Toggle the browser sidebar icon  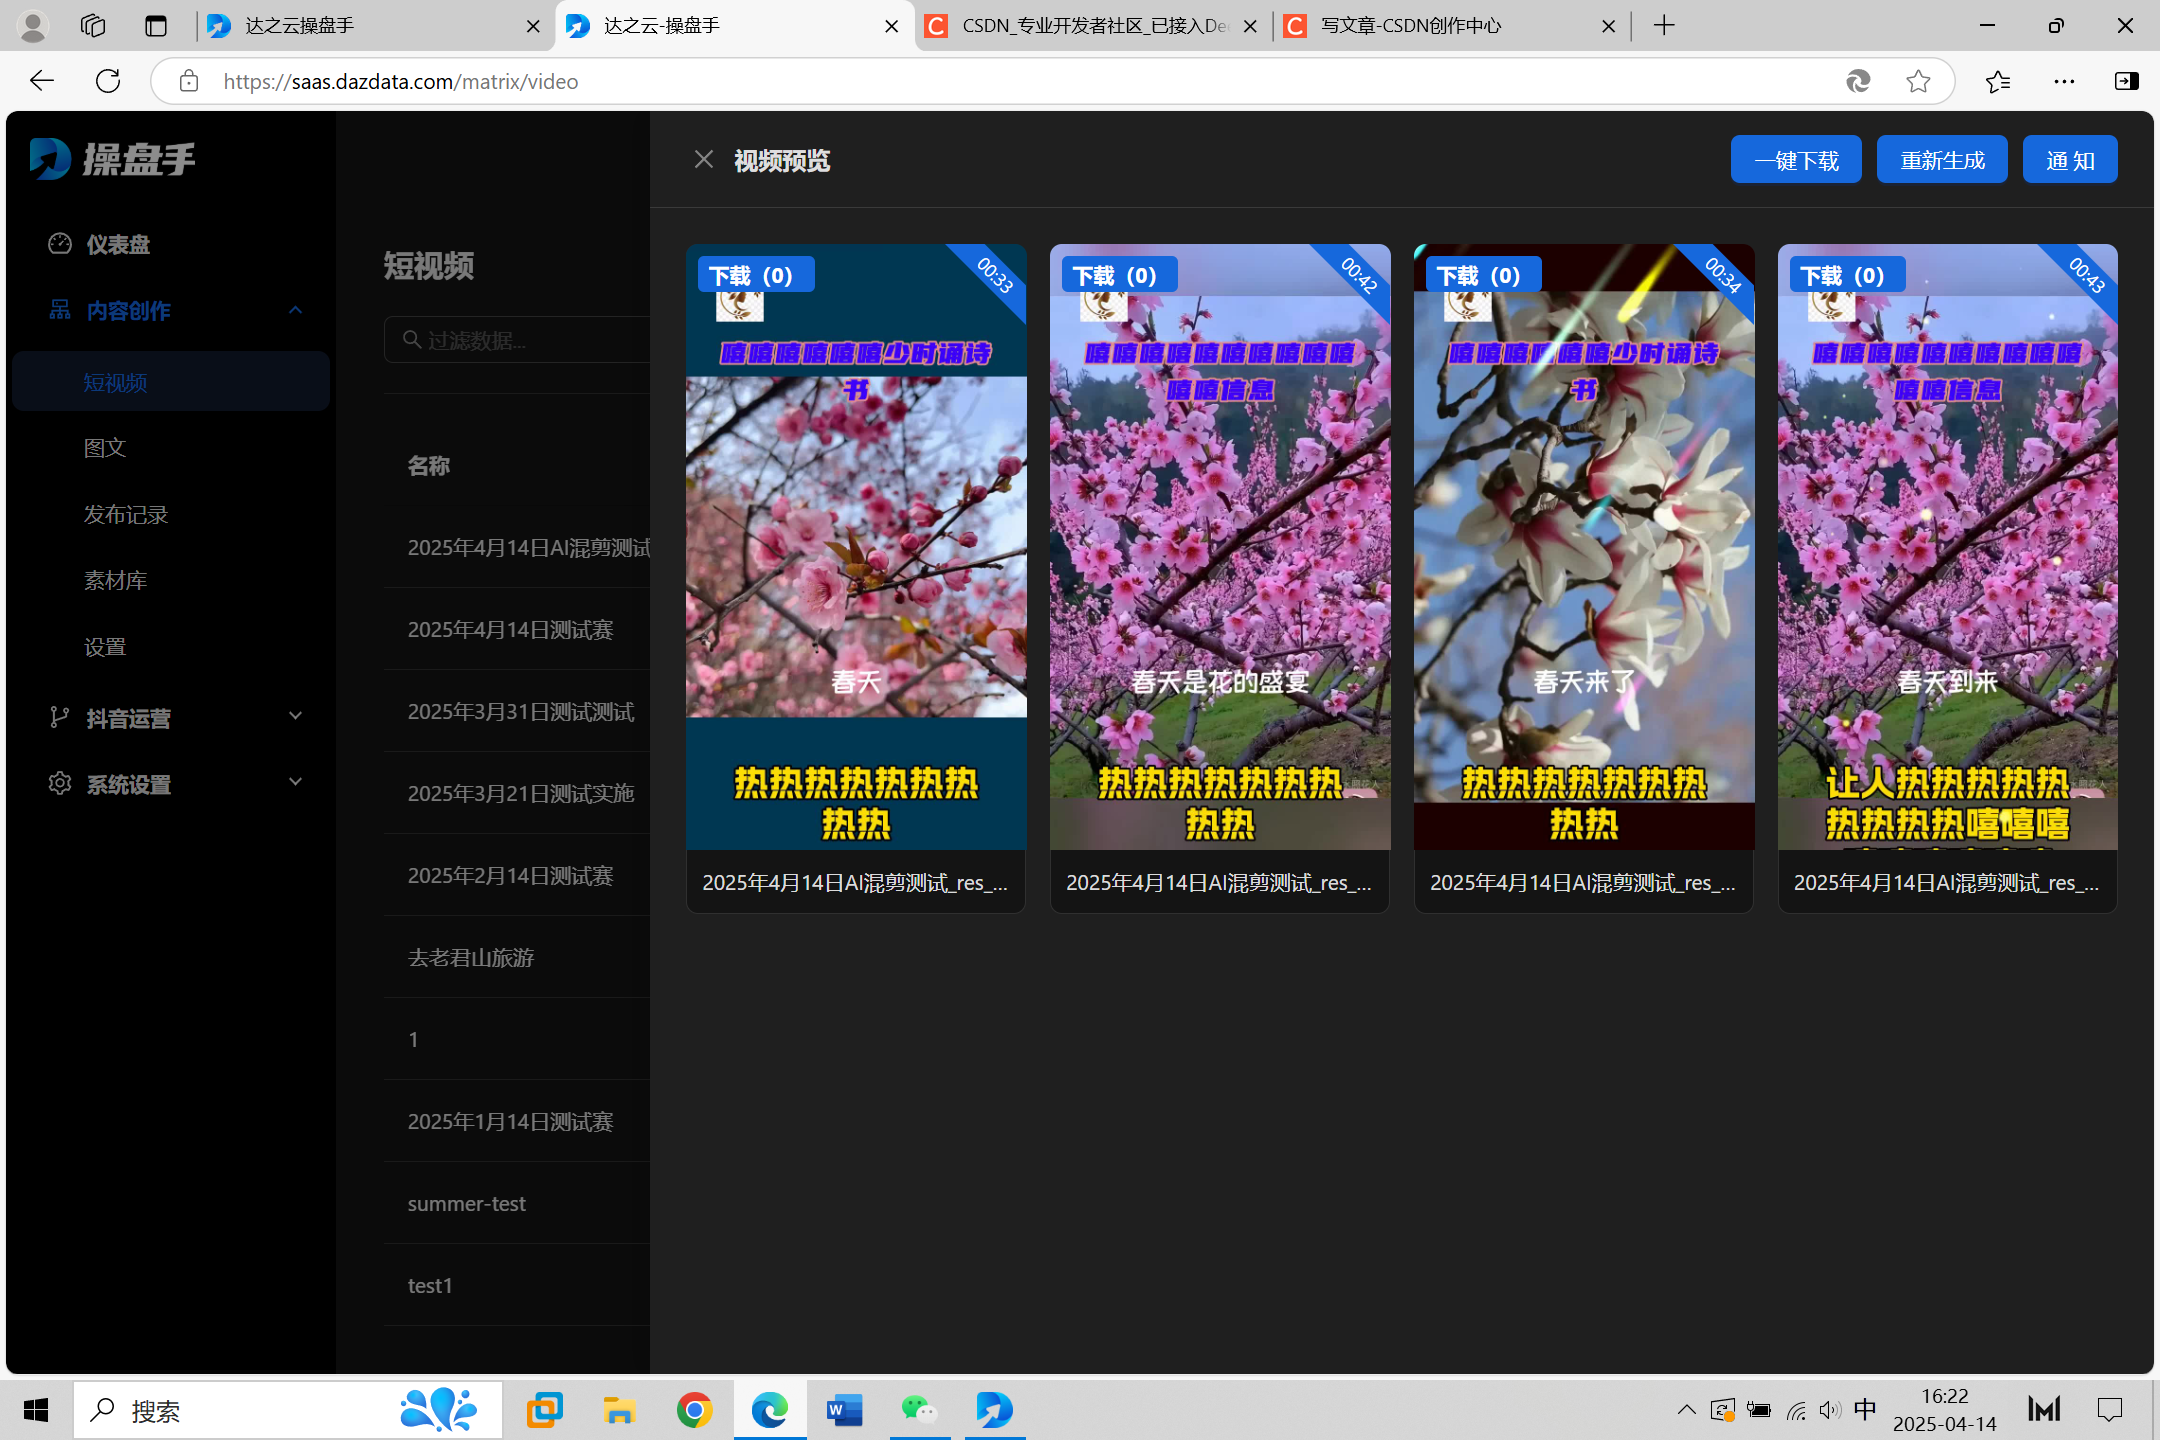(2126, 81)
